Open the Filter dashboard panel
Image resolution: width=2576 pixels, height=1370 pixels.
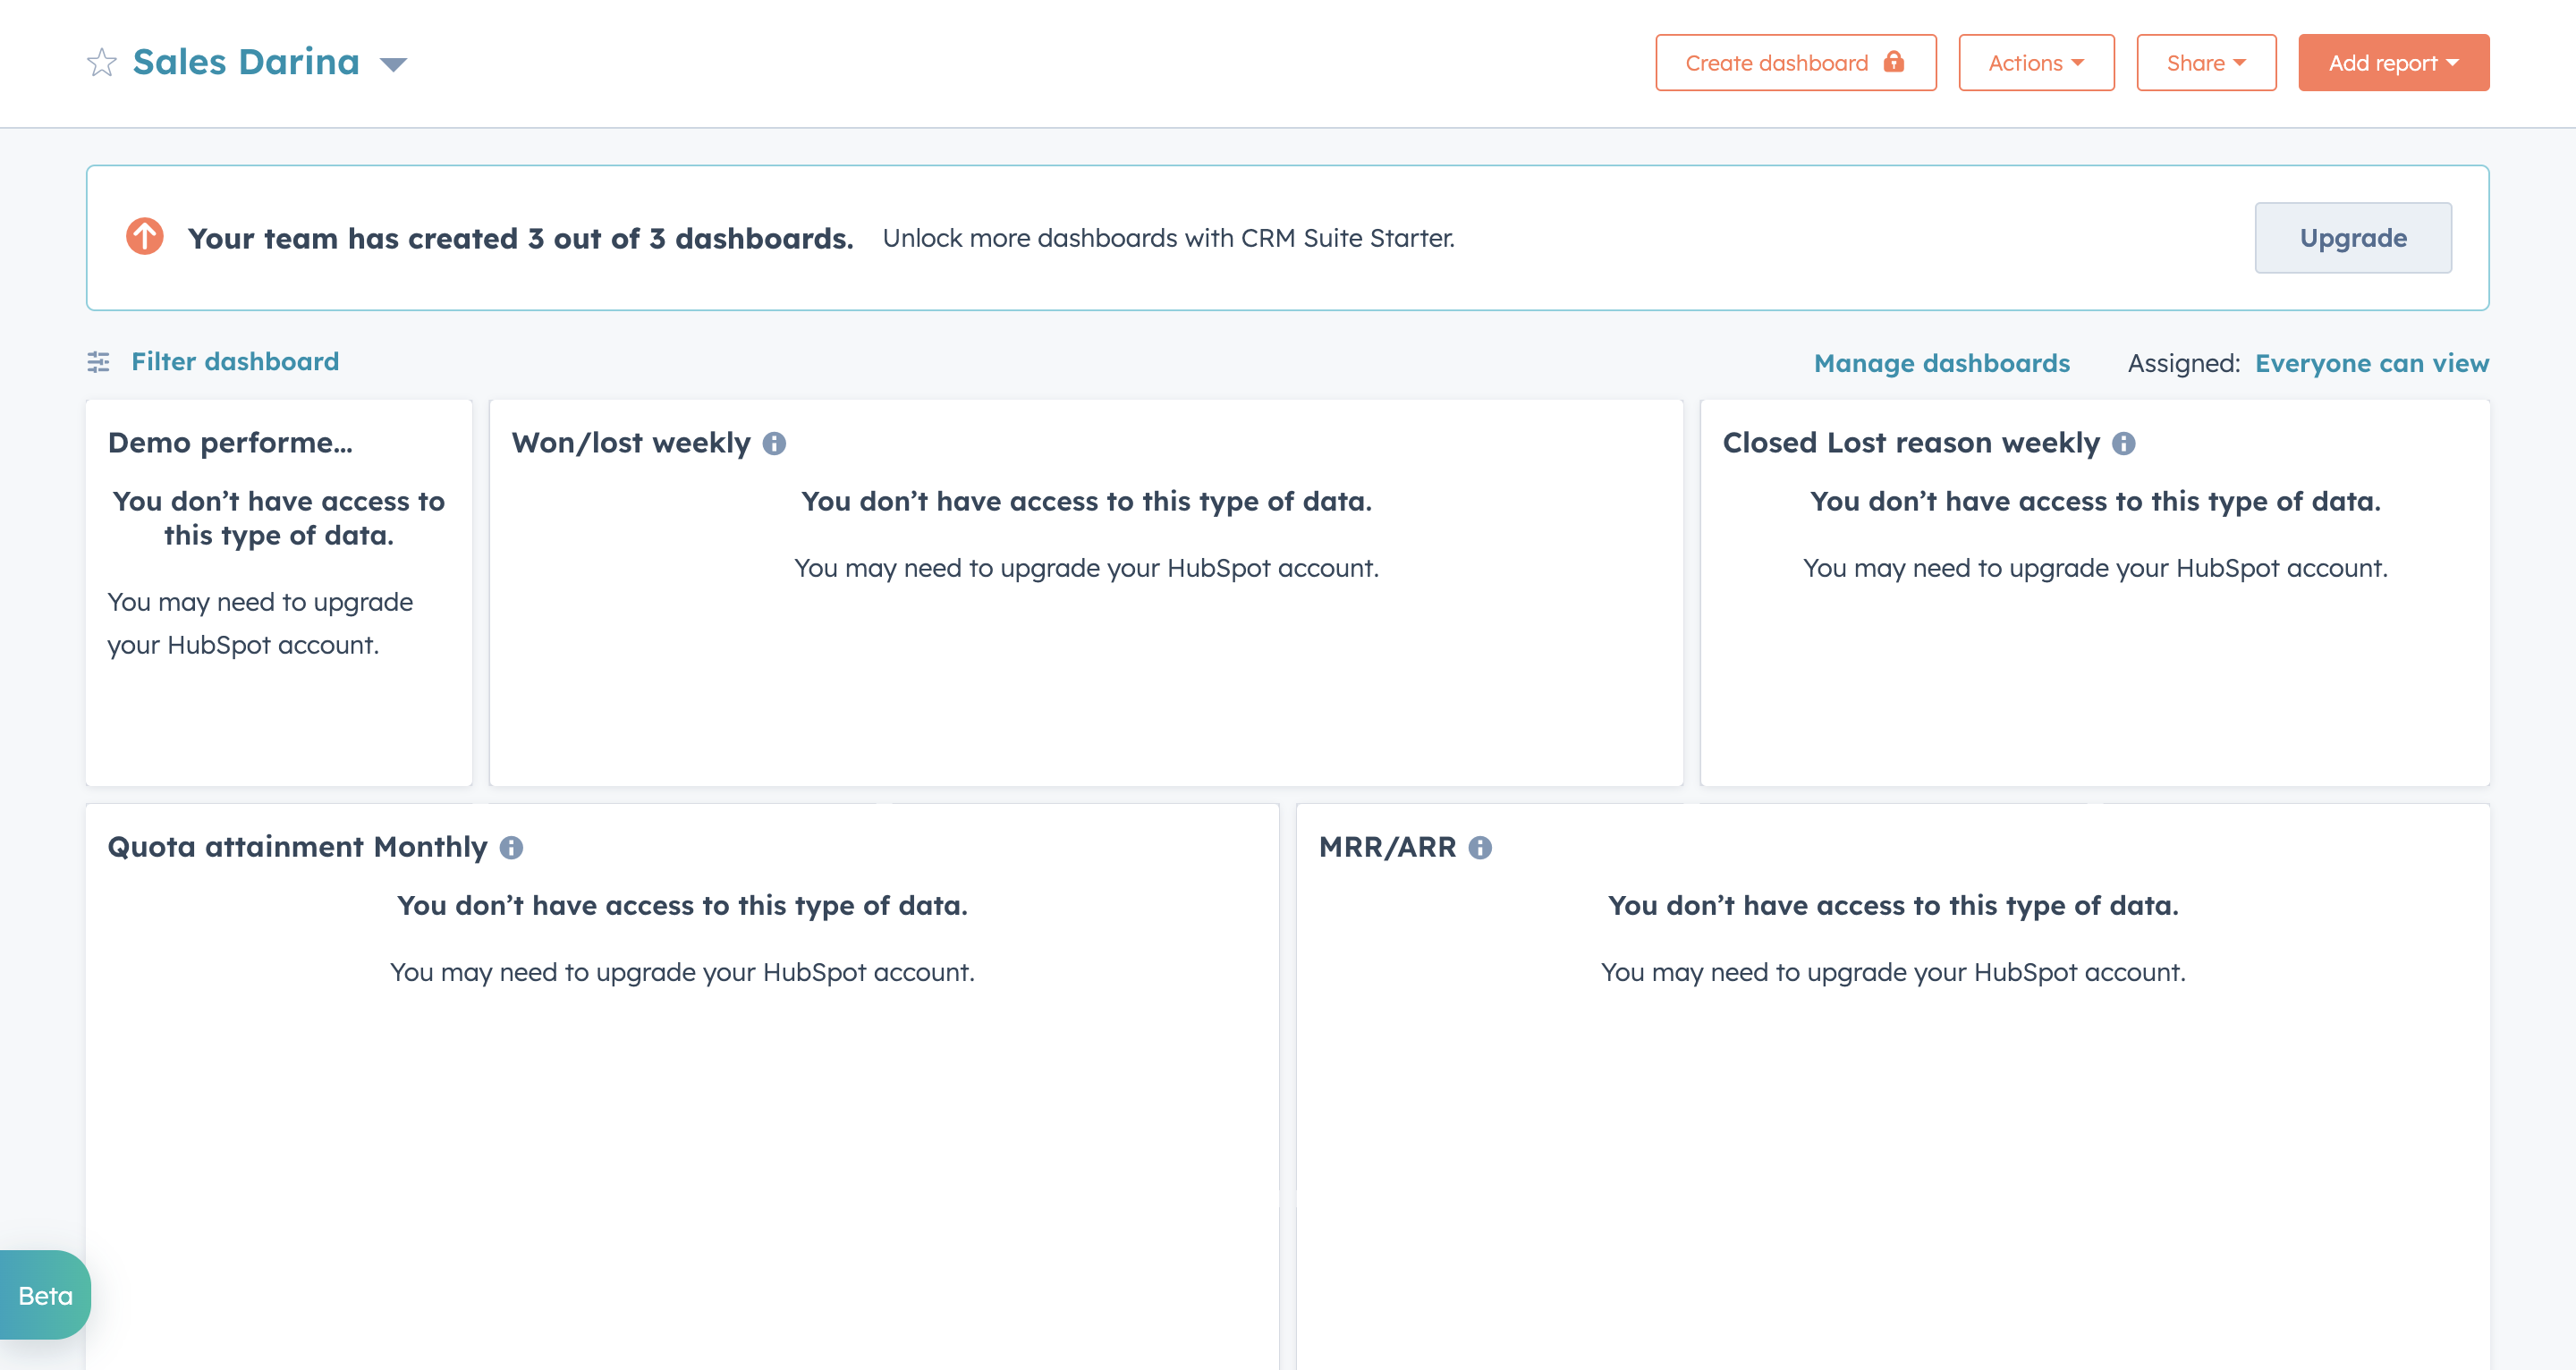tap(235, 362)
